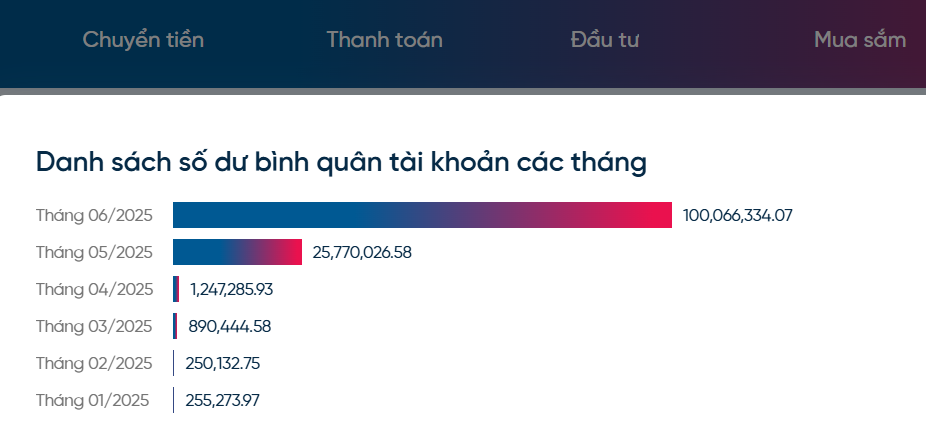Select the Đầu tư menu item
The image size is (926, 424).
605,40
